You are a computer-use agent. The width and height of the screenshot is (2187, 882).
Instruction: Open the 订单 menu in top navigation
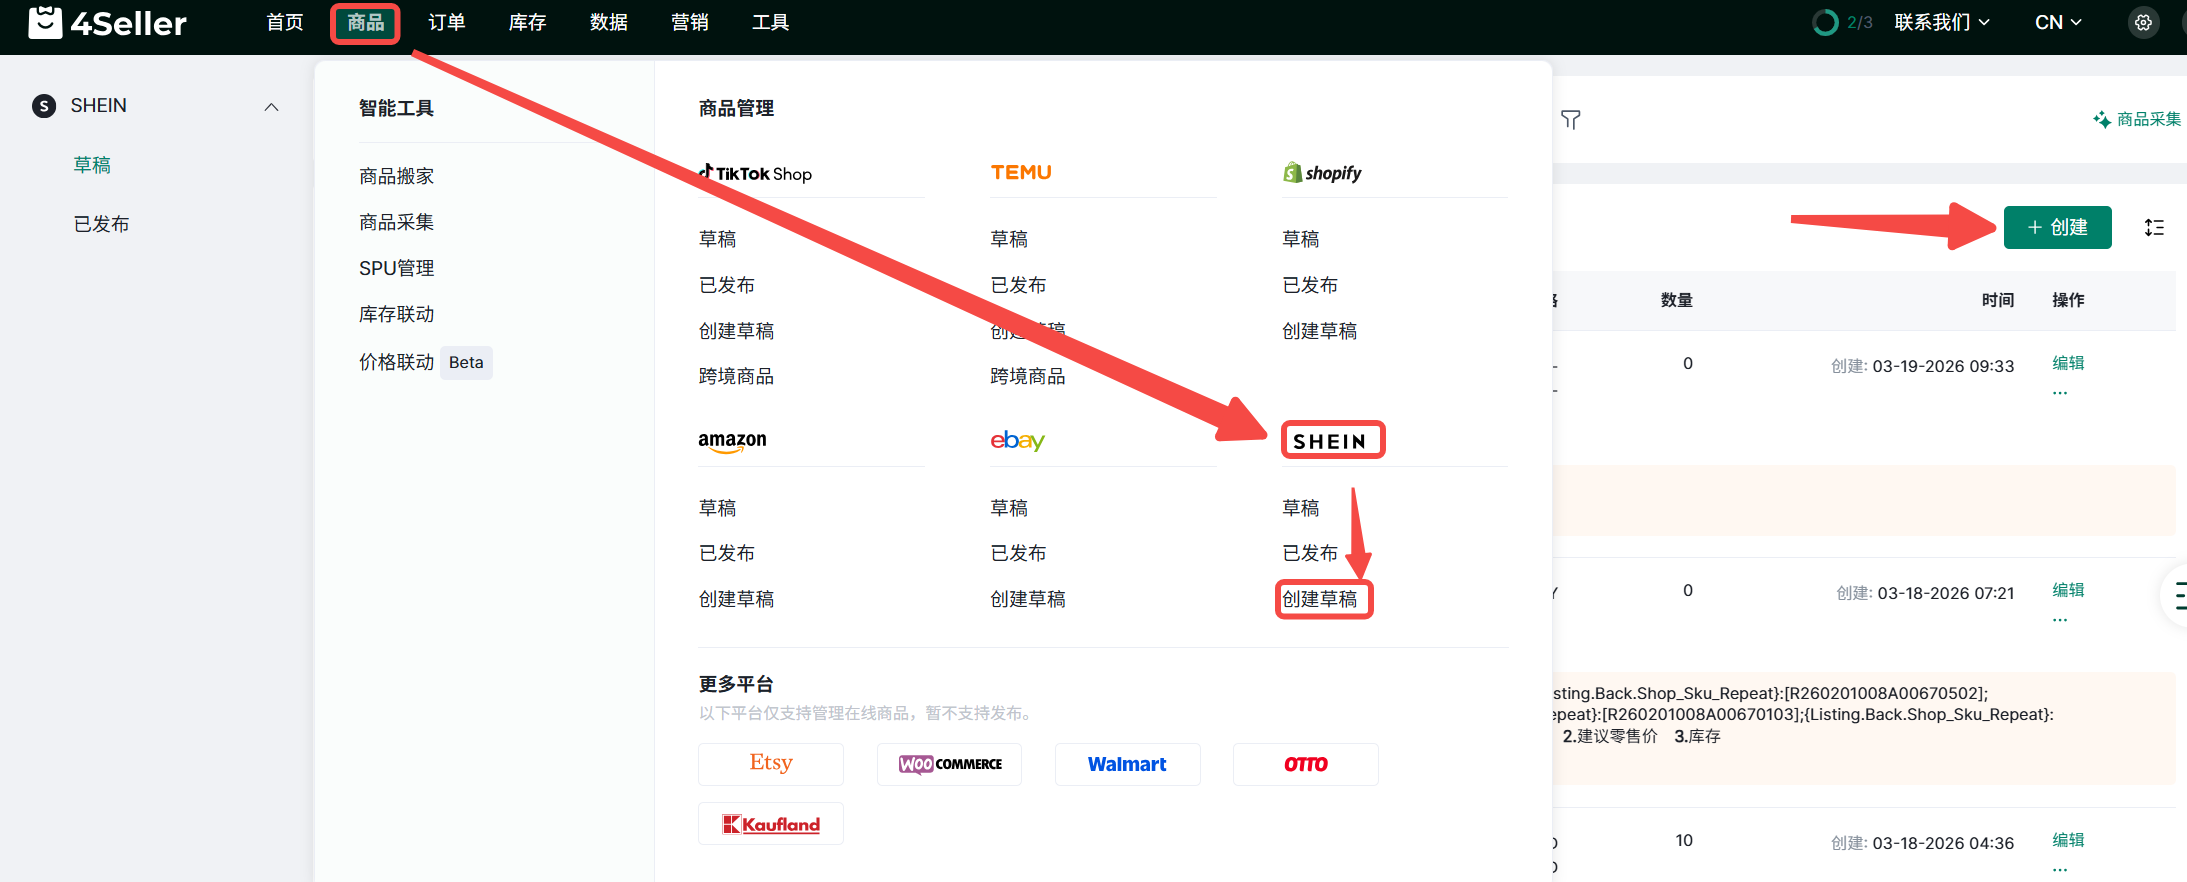(x=446, y=22)
